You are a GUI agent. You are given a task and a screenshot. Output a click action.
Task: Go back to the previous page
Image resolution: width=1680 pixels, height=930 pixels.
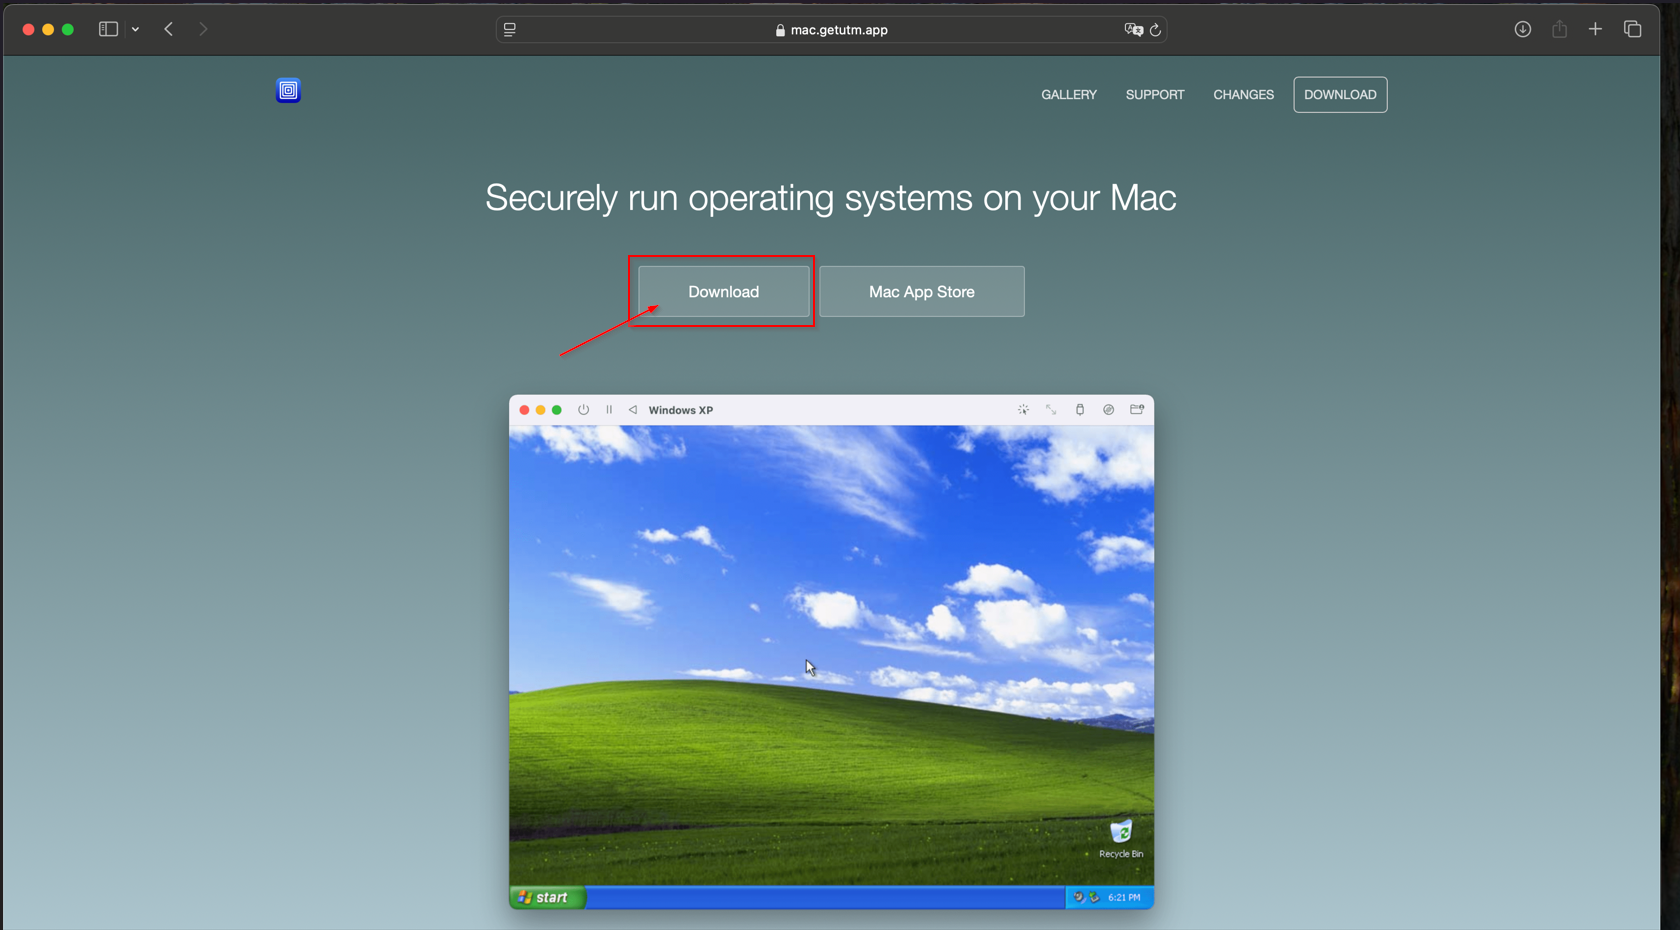pos(169,29)
